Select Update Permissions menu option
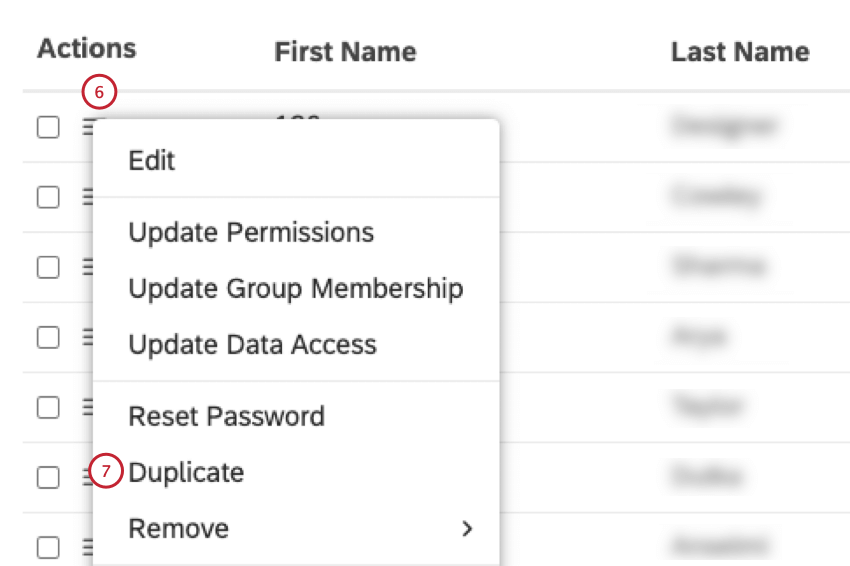Screen dimensions: 850x566 pyautogui.click(x=251, y=232)
